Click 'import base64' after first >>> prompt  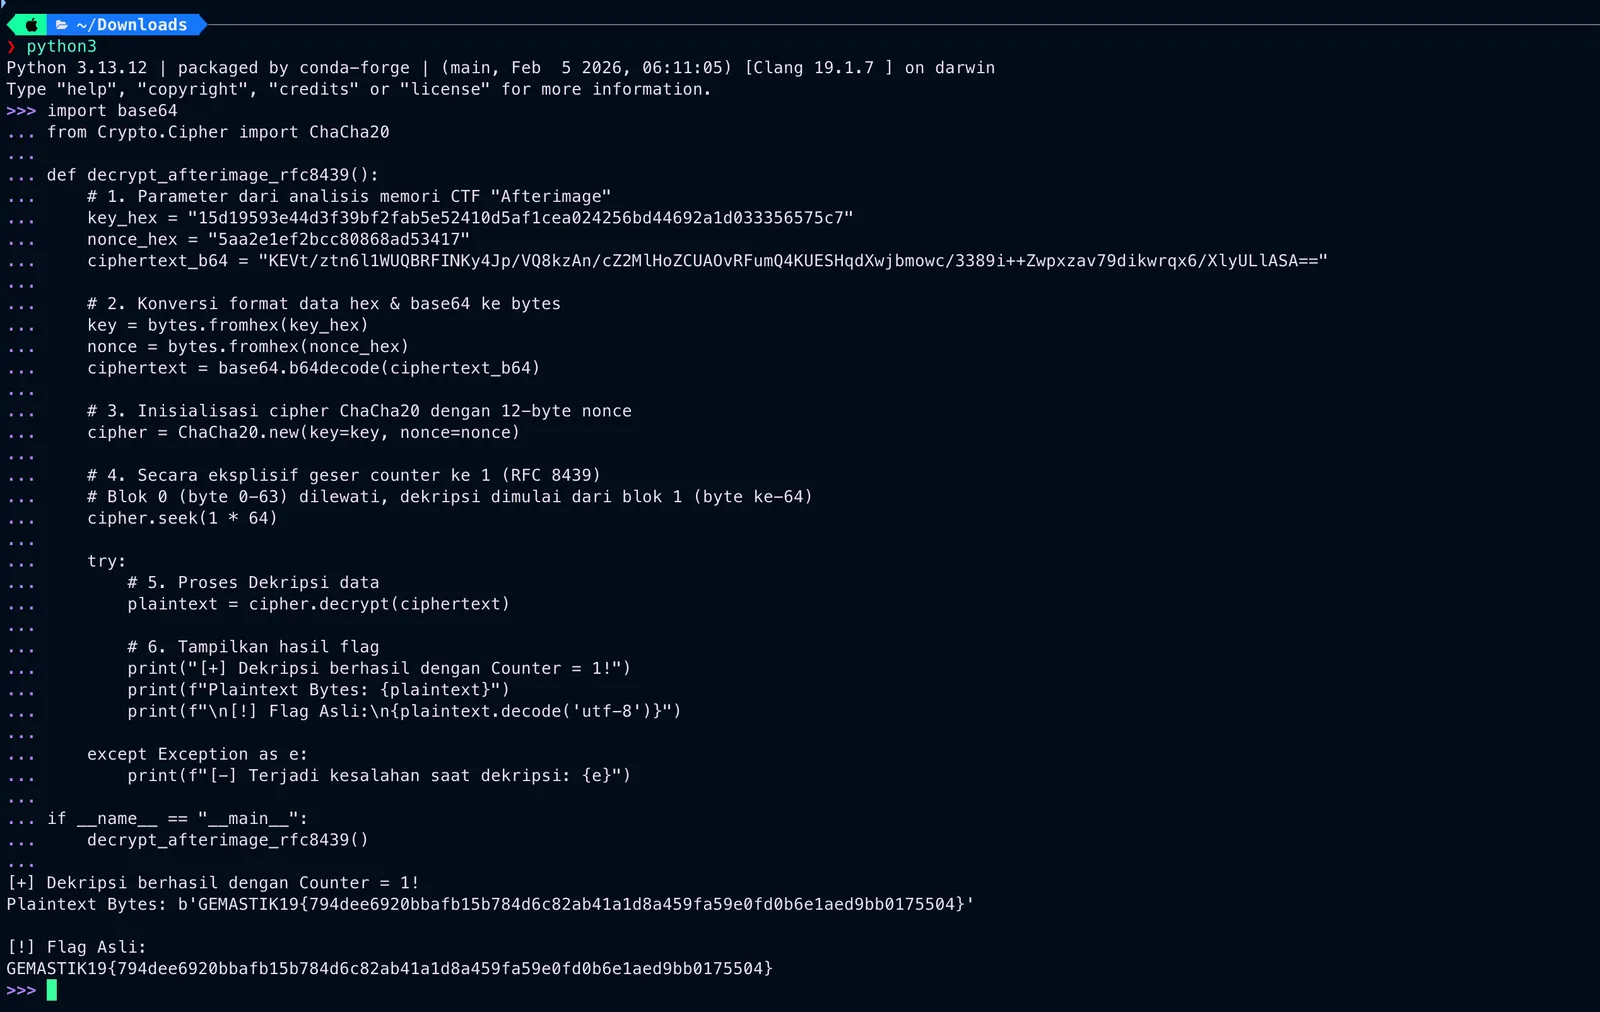[112, 111]
